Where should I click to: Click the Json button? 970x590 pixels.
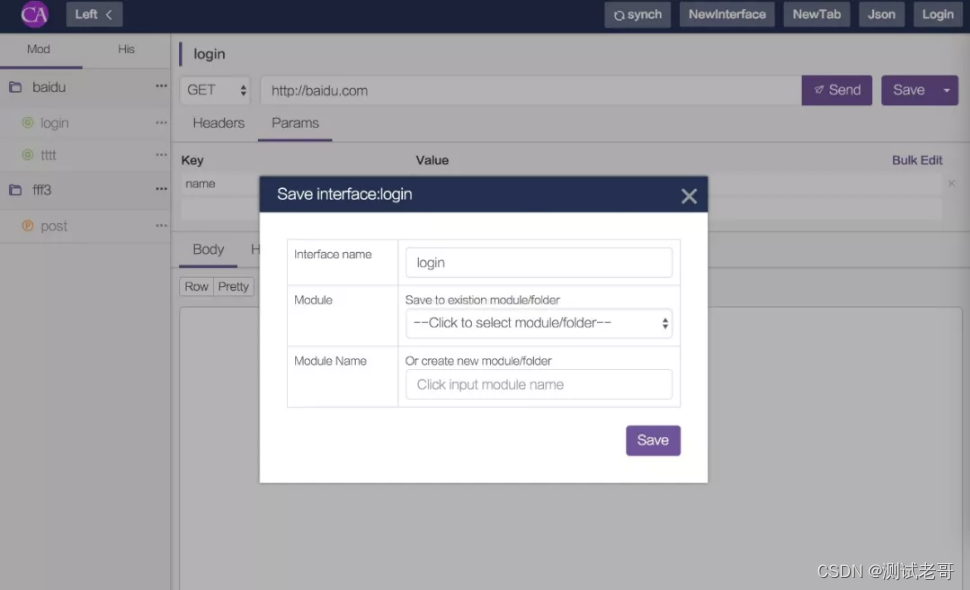tap(881, 14)
